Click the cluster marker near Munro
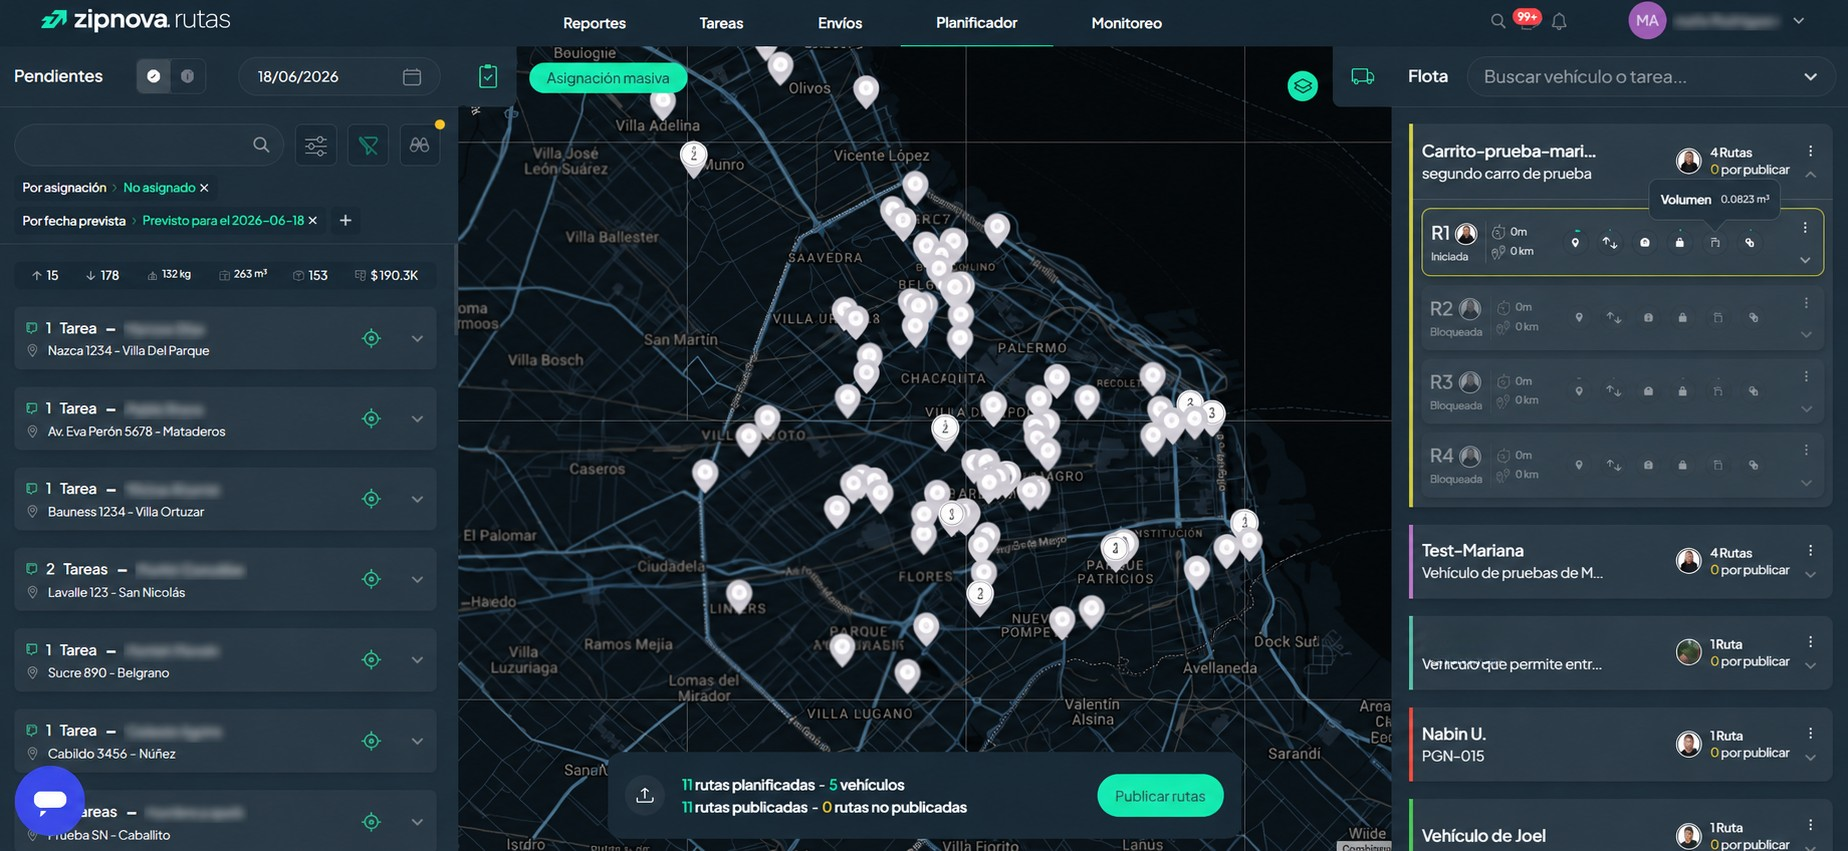Image resolution: width=1848 pixels, height=851 pixels. click(693, 157)
